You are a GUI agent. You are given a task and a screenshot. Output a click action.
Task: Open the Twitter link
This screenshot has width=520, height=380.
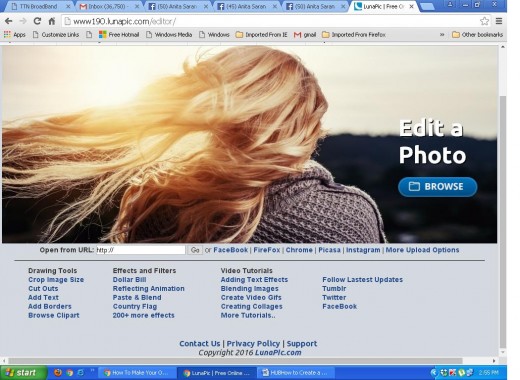pyautogui.click(x=334, y=298)
